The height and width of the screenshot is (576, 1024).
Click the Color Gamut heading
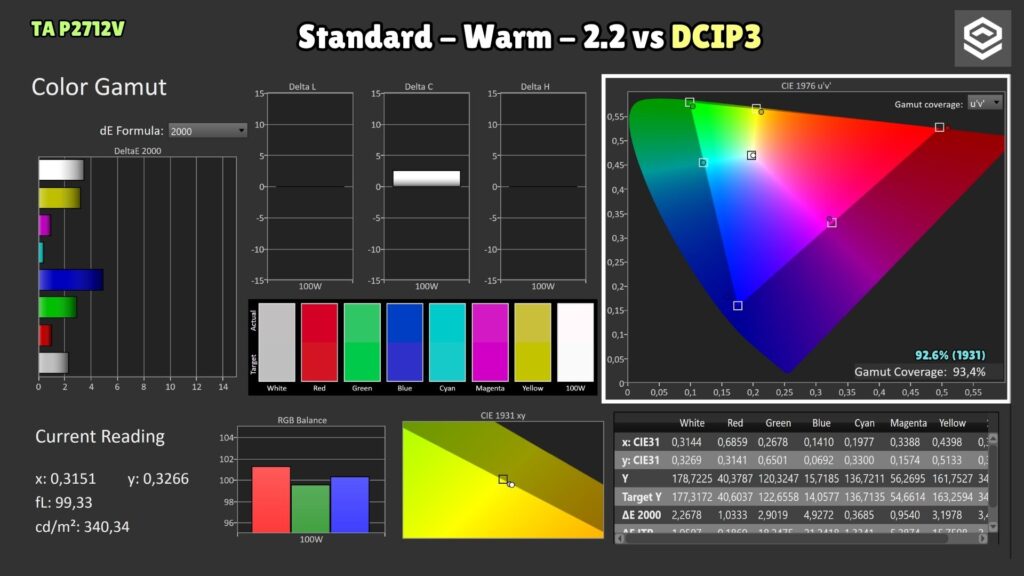(x=99, y=87)
